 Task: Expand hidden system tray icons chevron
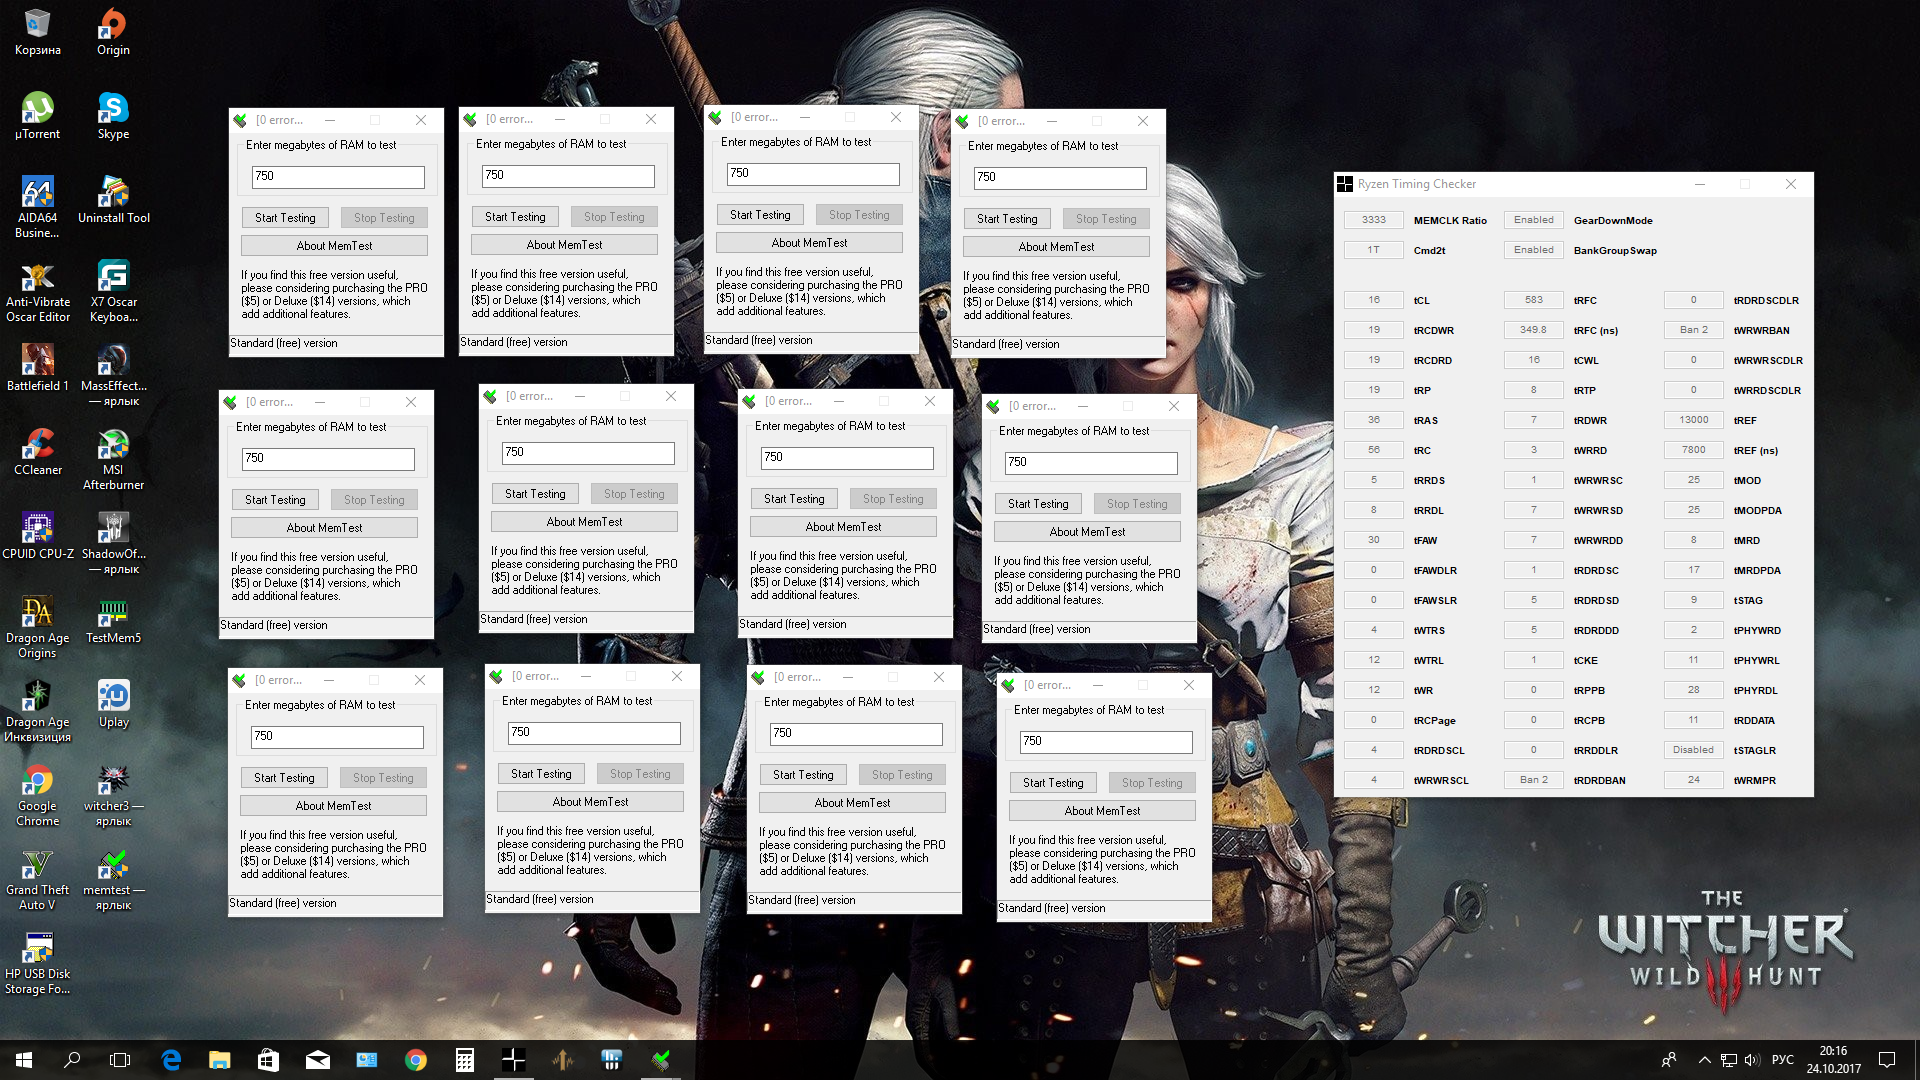[x=1704, y=1060]
